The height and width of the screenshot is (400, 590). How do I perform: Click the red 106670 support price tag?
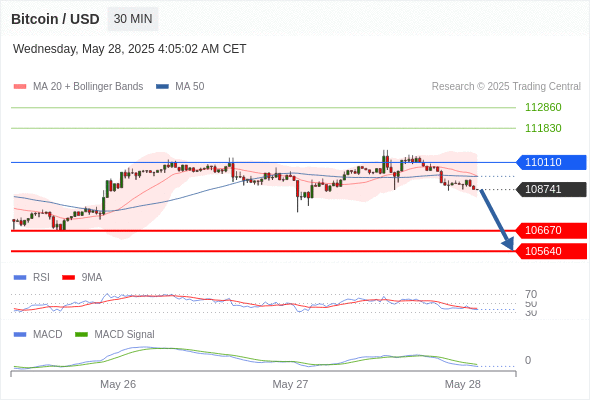551,230
